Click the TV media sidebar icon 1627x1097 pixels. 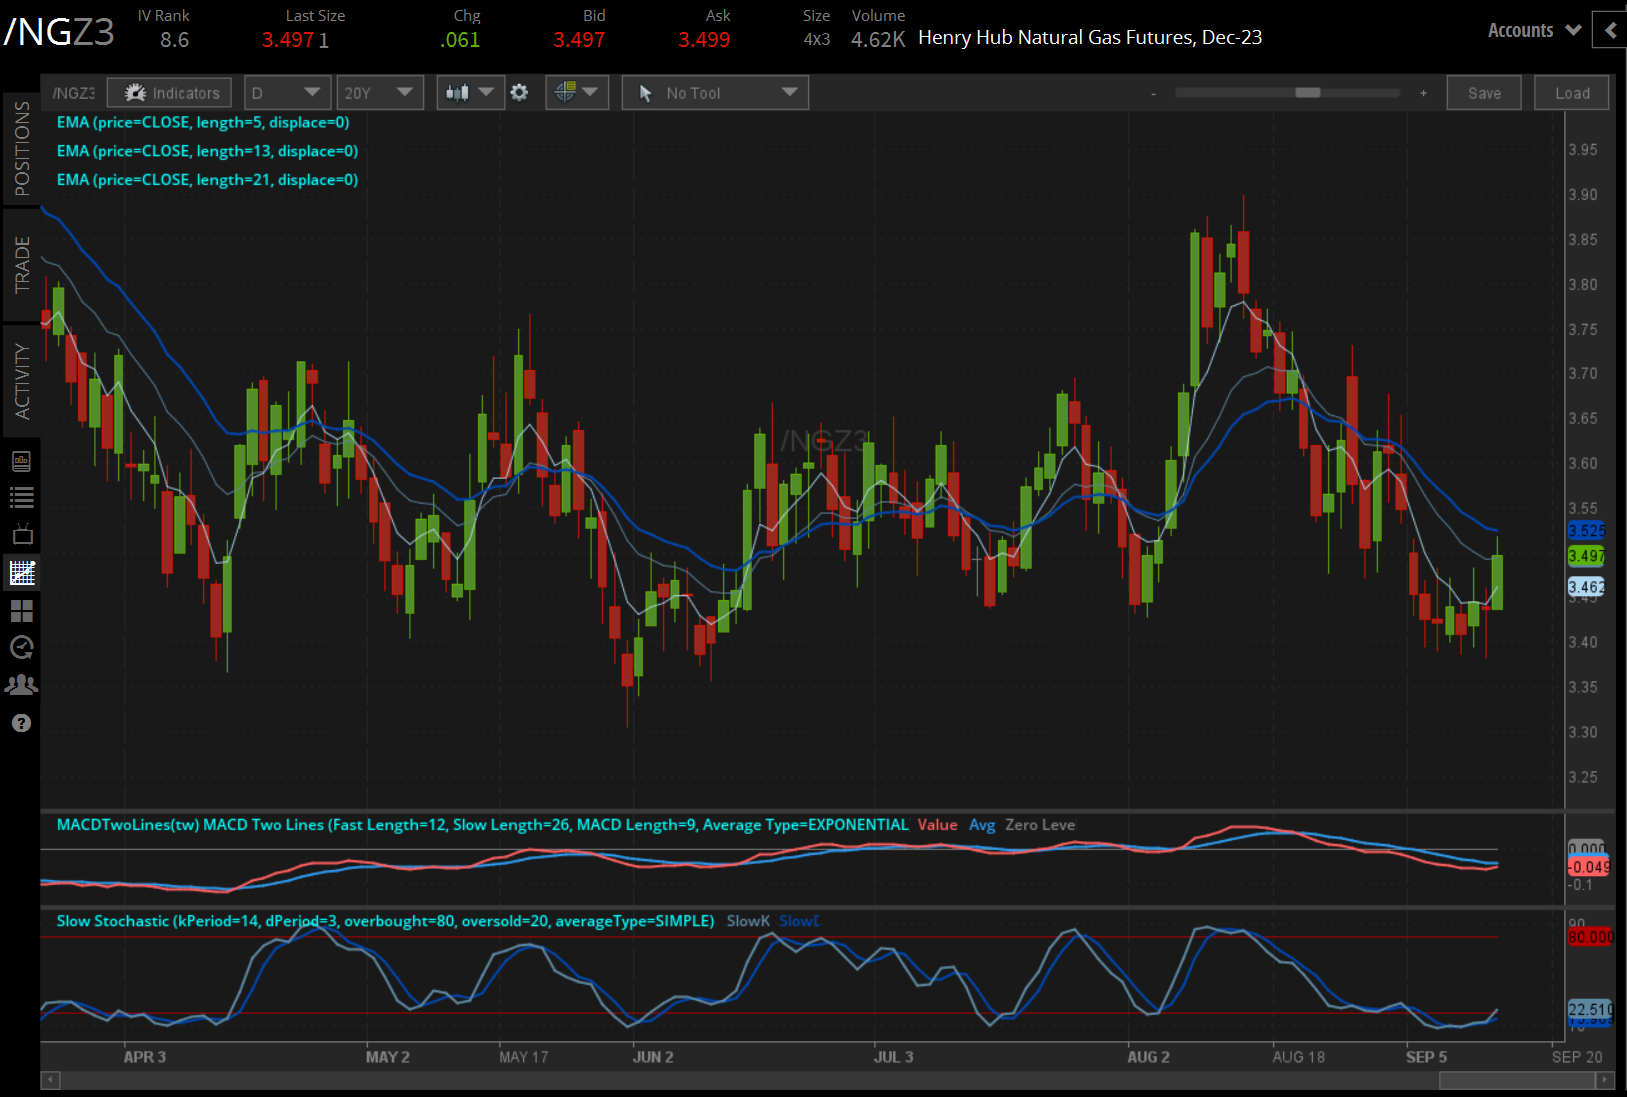(21, 534)
